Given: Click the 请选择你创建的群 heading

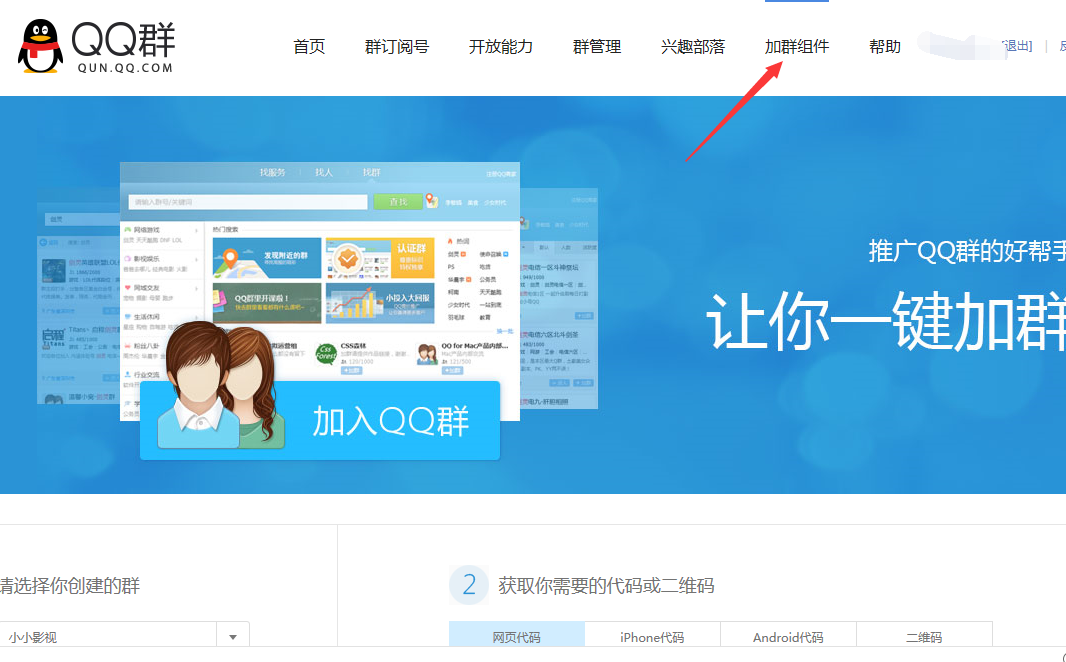Looking at the screenshot, I should pos(70,585).
